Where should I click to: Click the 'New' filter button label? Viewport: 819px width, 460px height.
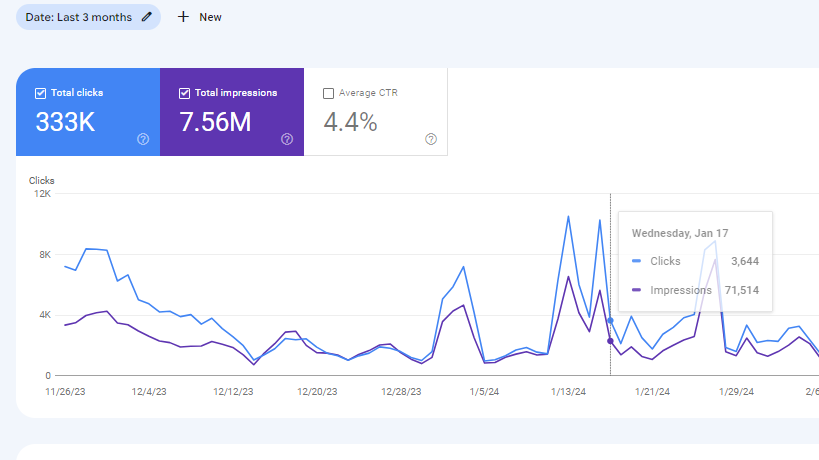pos(210,17)
